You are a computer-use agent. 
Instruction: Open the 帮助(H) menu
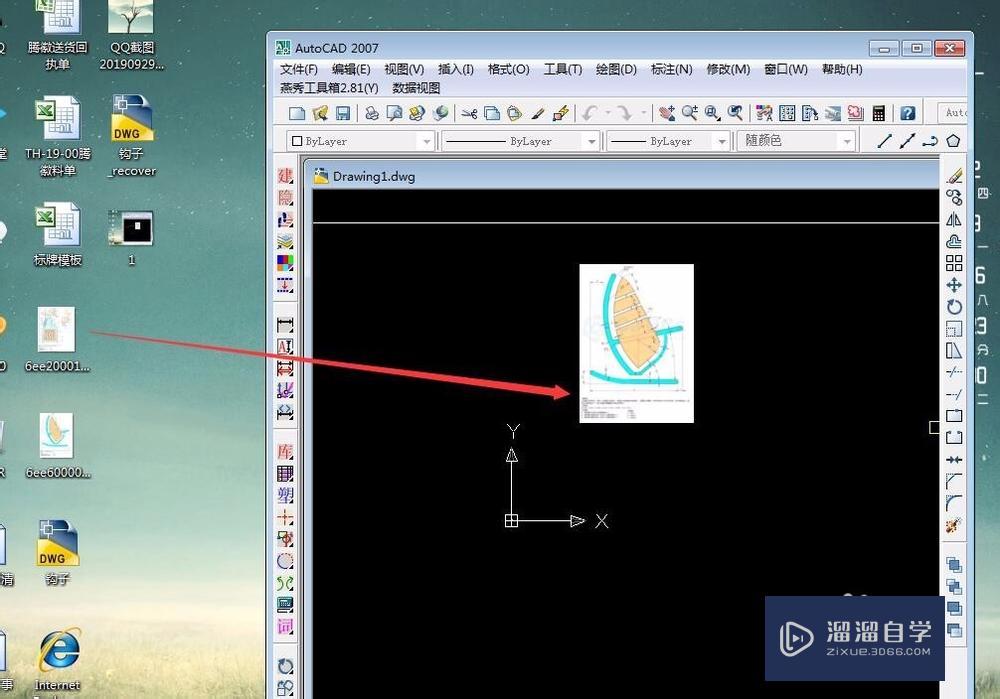[842, 69]
